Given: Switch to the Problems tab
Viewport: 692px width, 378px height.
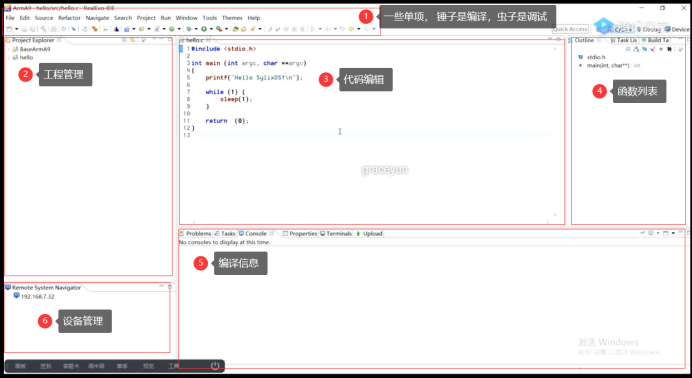Looking at the screenshot, I should coord(195,233).
